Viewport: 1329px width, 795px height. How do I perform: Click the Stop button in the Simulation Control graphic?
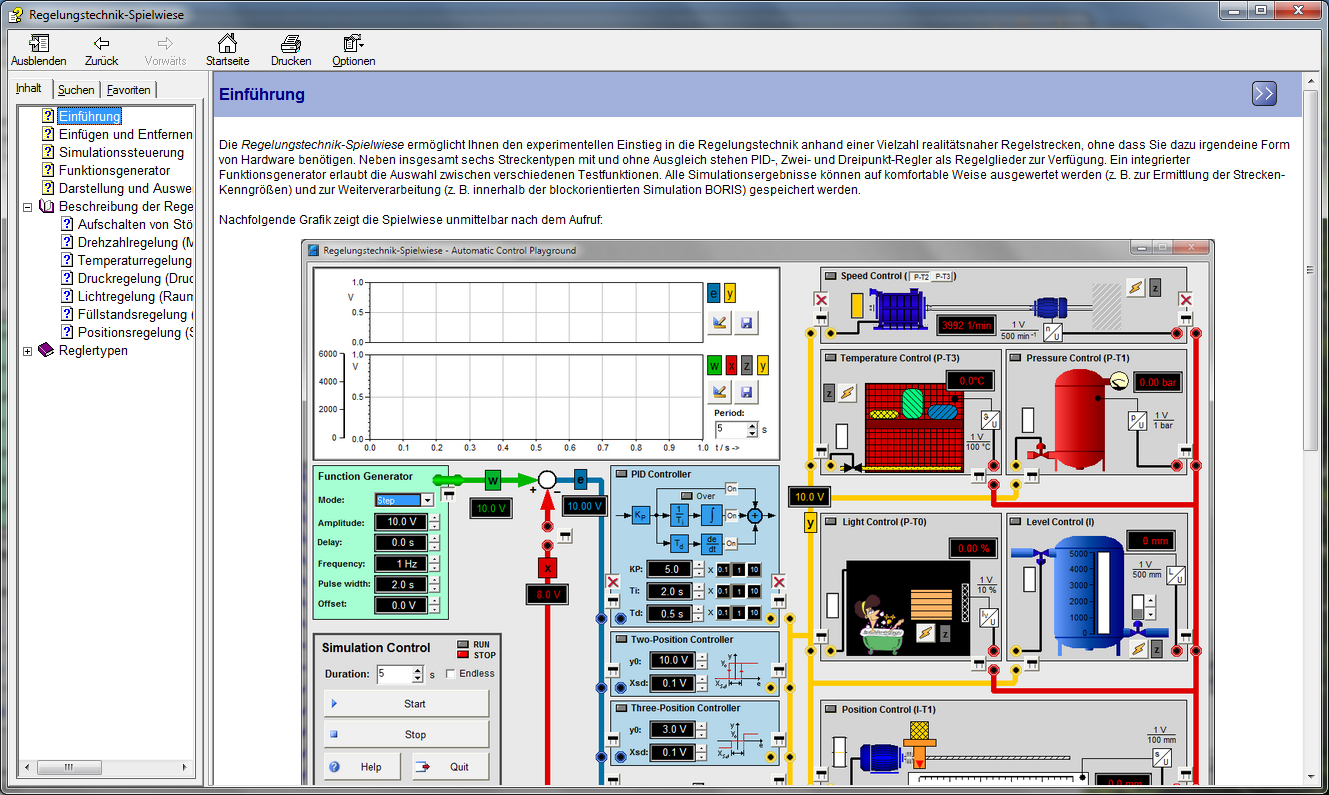406,734
